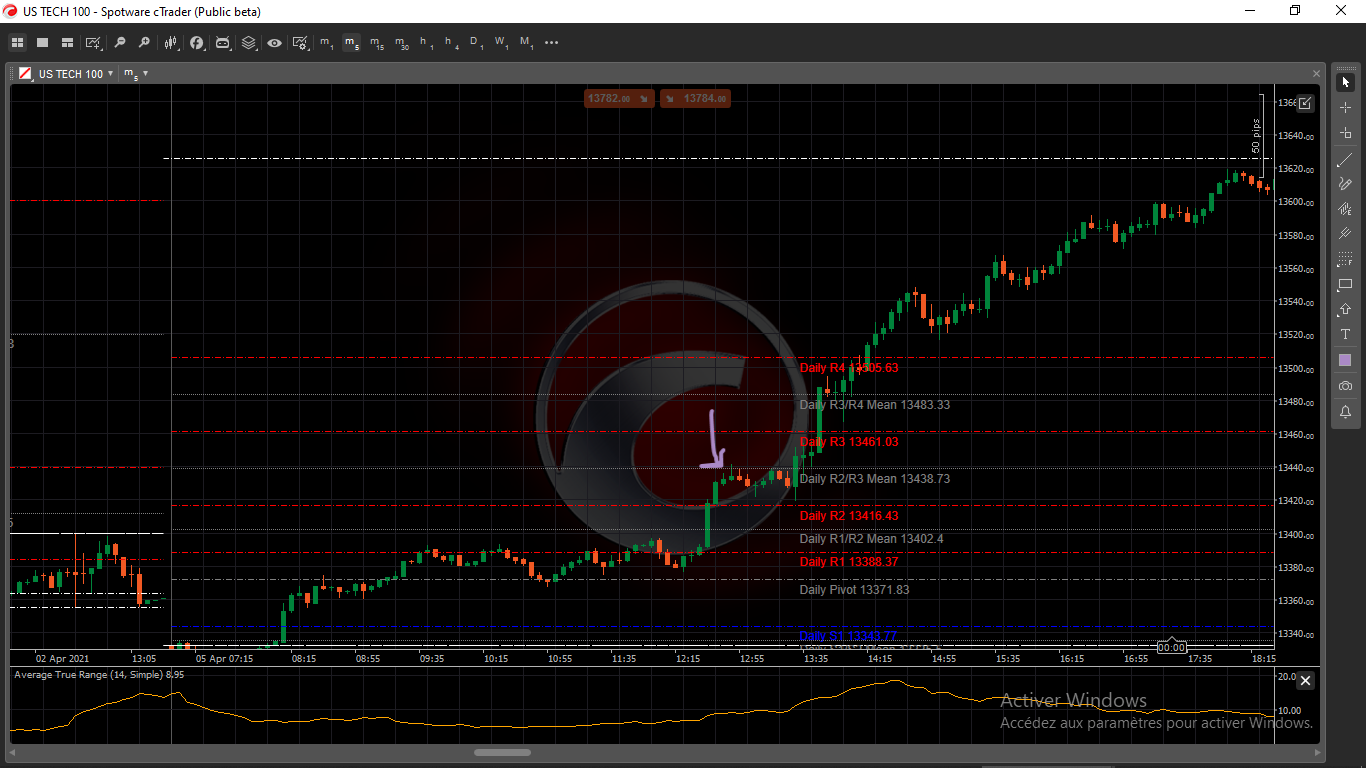Click the cTrader app logo in title bar
This screenshot has height=768, width=1366.
(x=11, y=11)
